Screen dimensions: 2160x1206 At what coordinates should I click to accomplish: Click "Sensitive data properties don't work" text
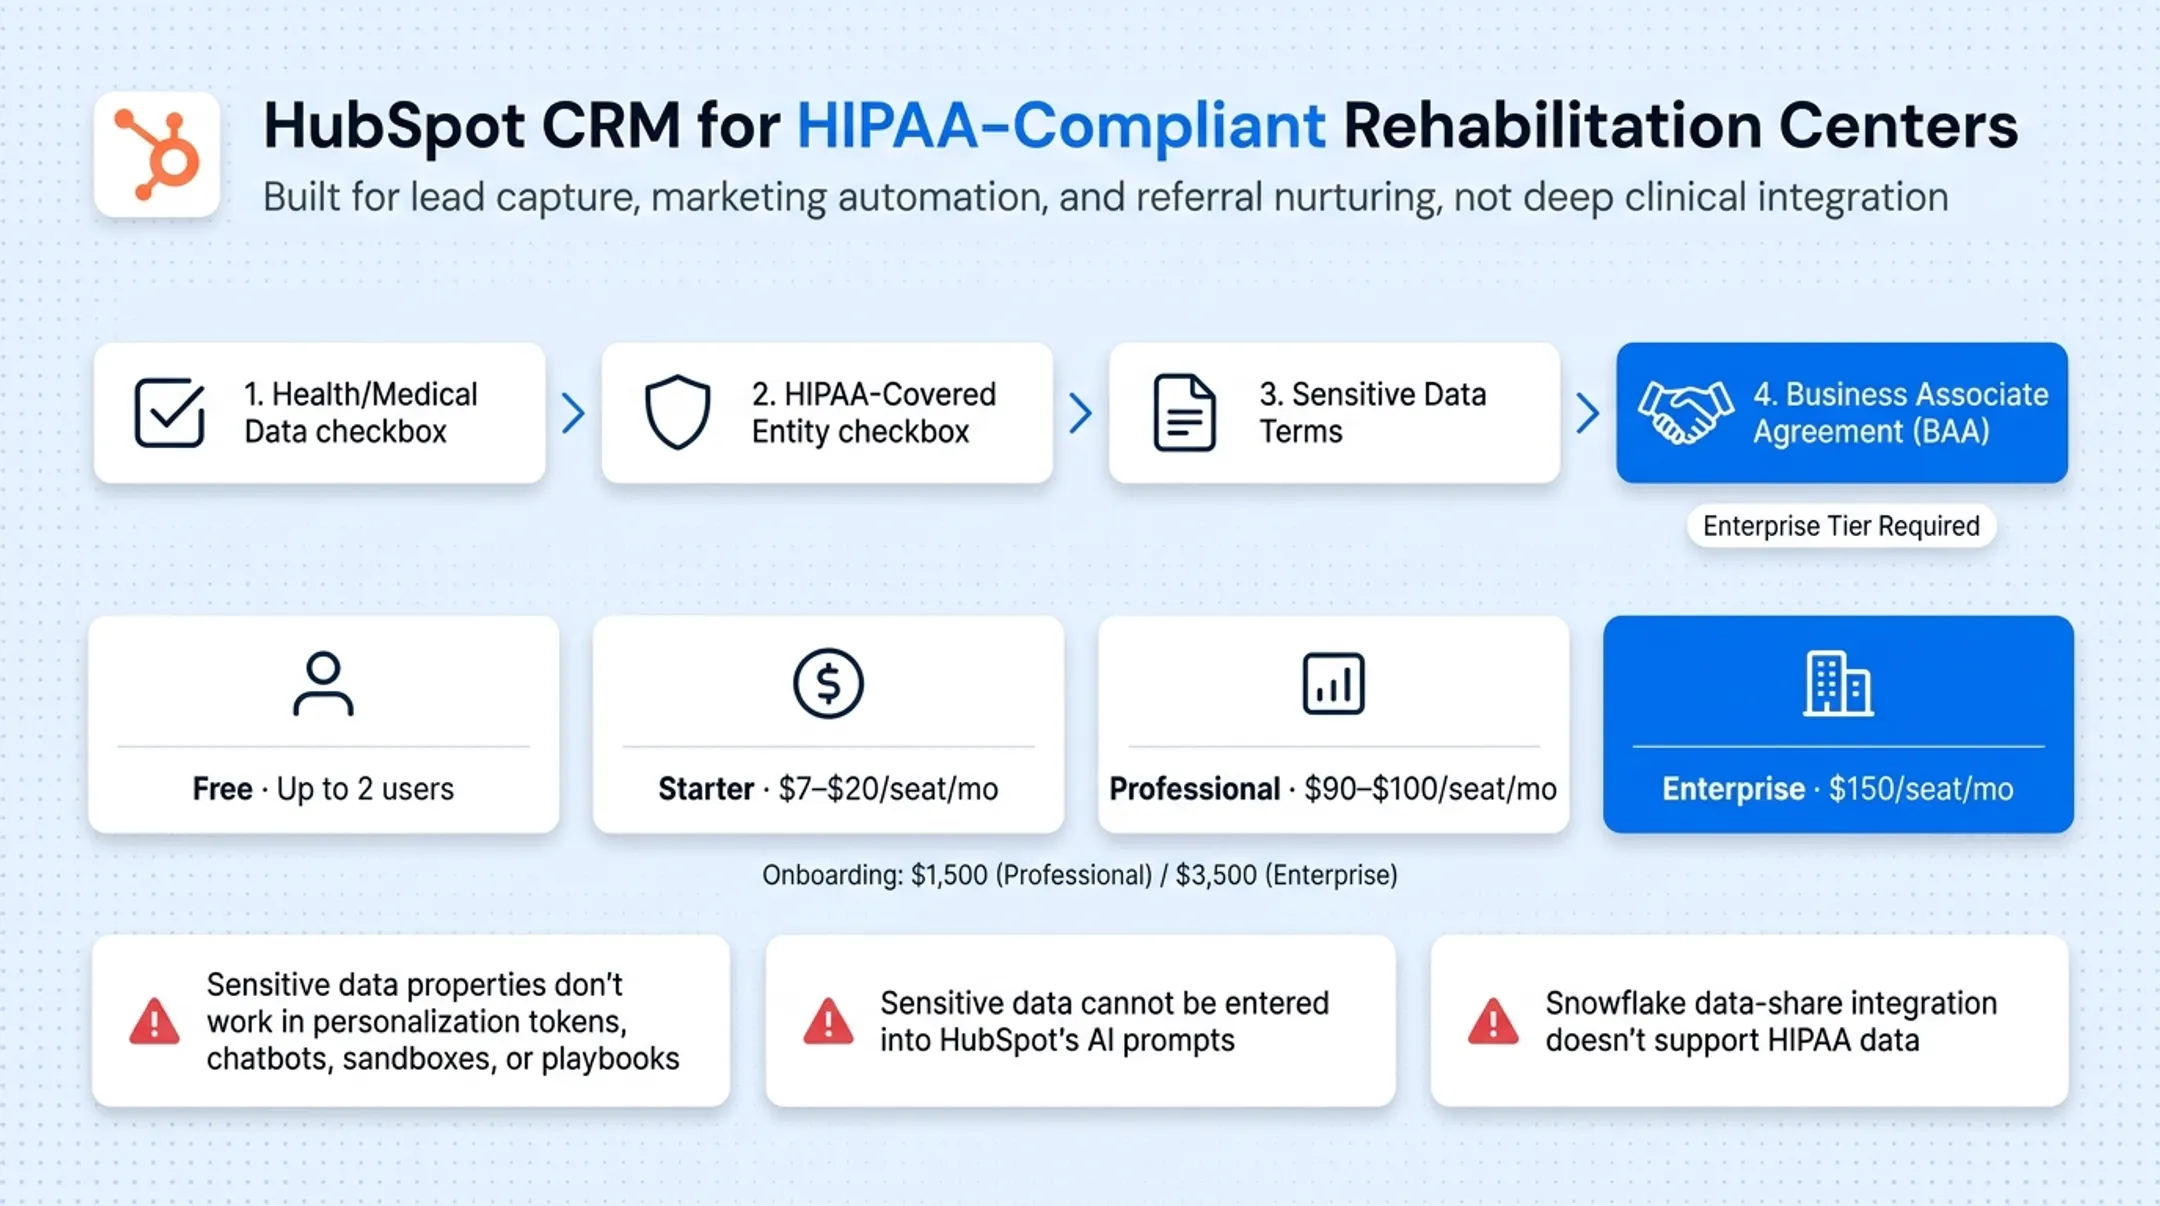442,1022
